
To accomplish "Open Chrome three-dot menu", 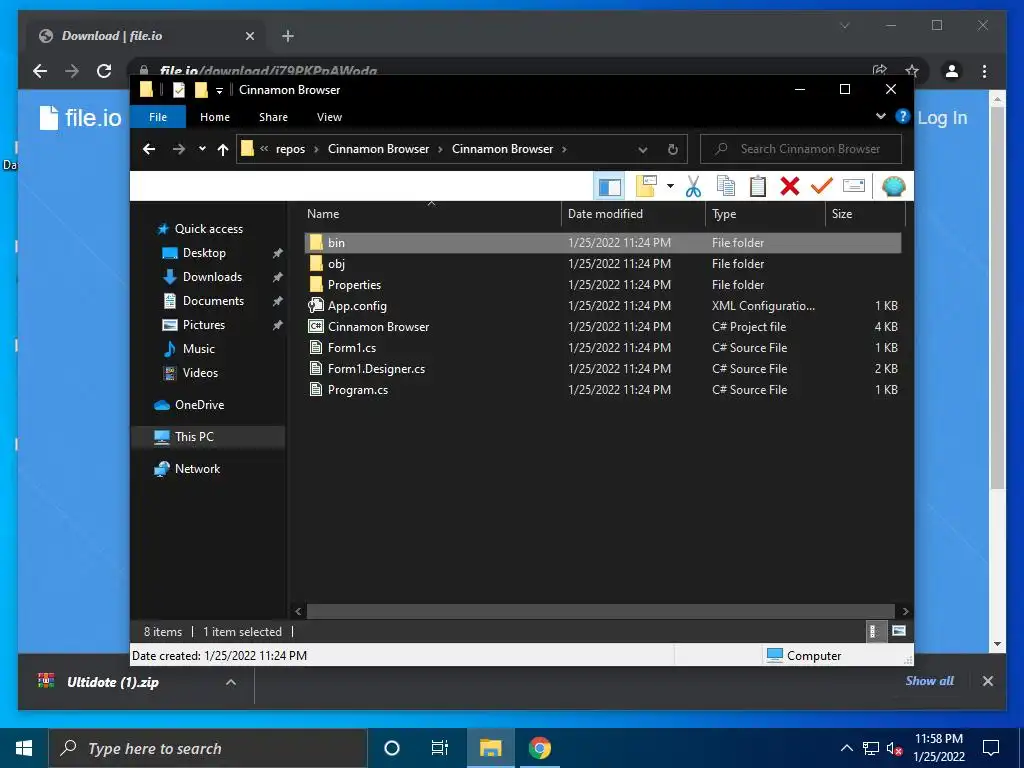I will (x=984, y=71).
